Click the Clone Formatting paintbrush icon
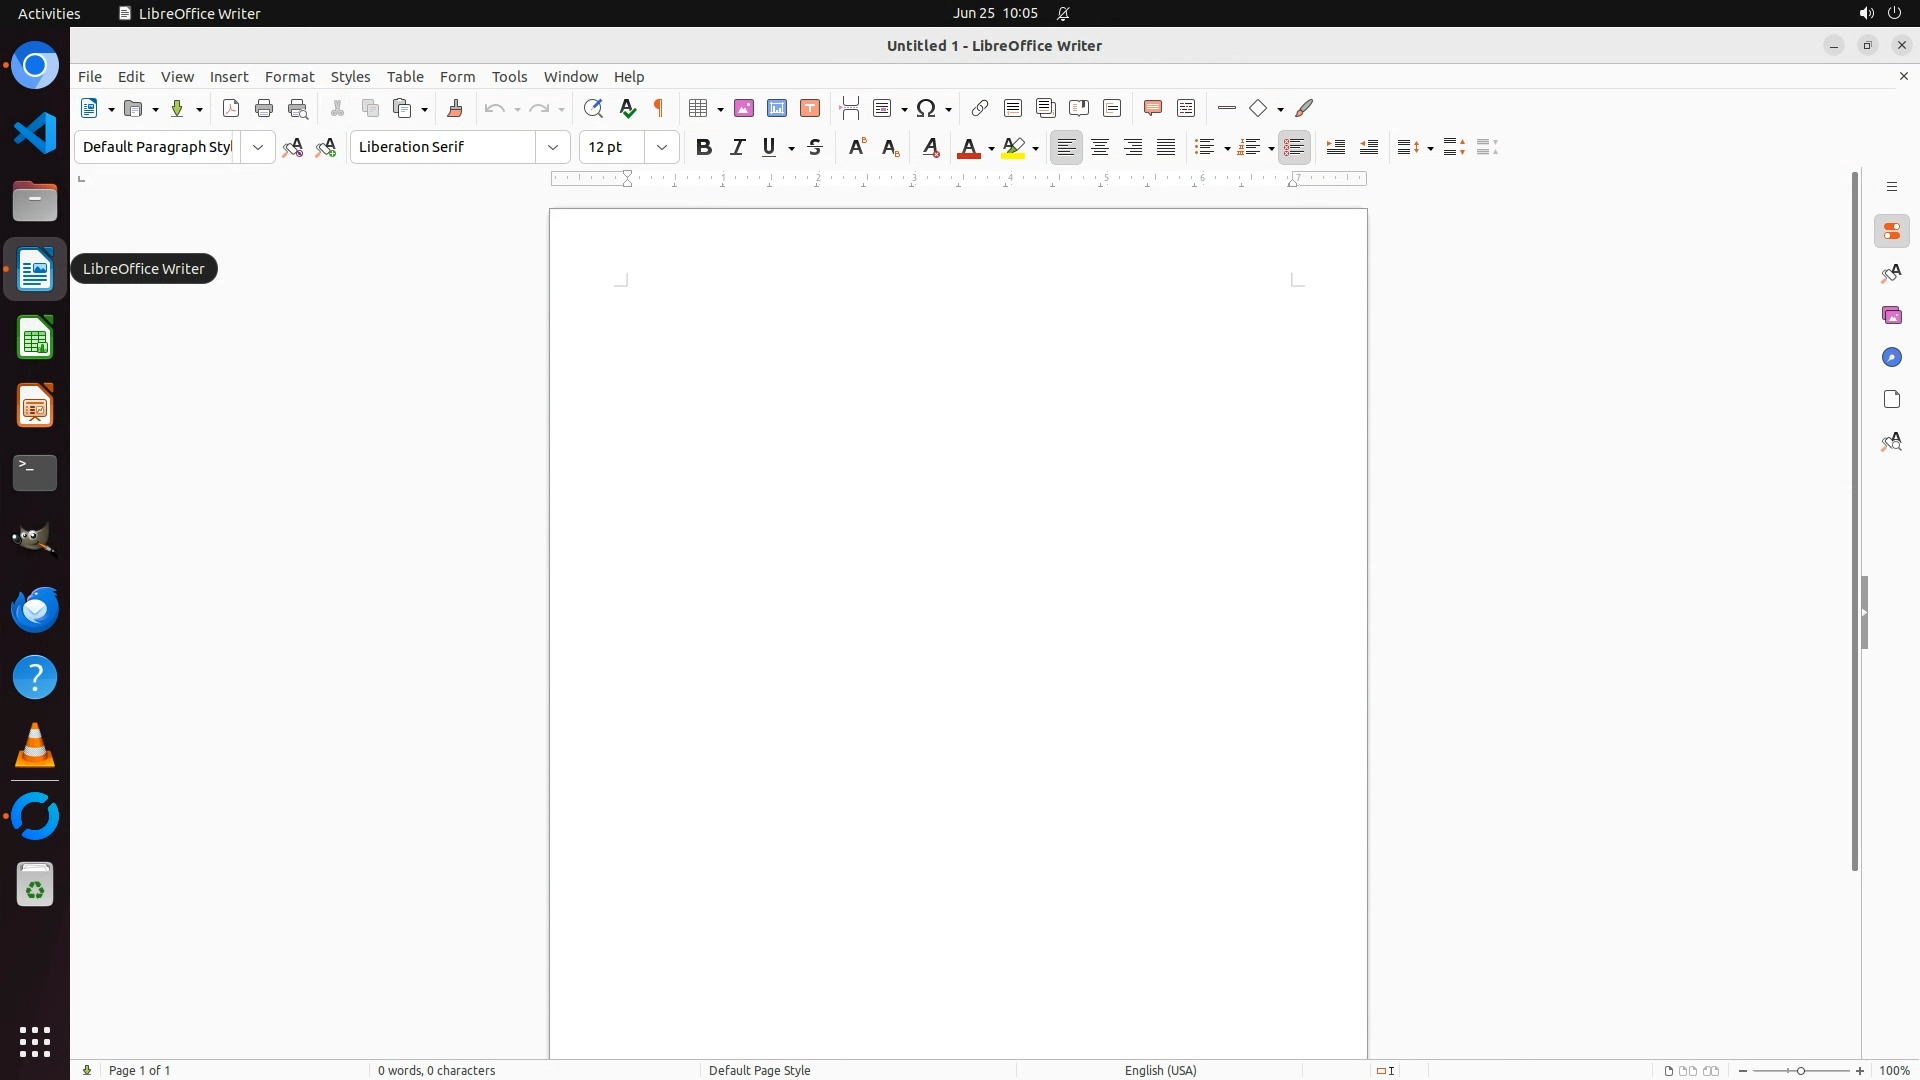 (455, 109)
